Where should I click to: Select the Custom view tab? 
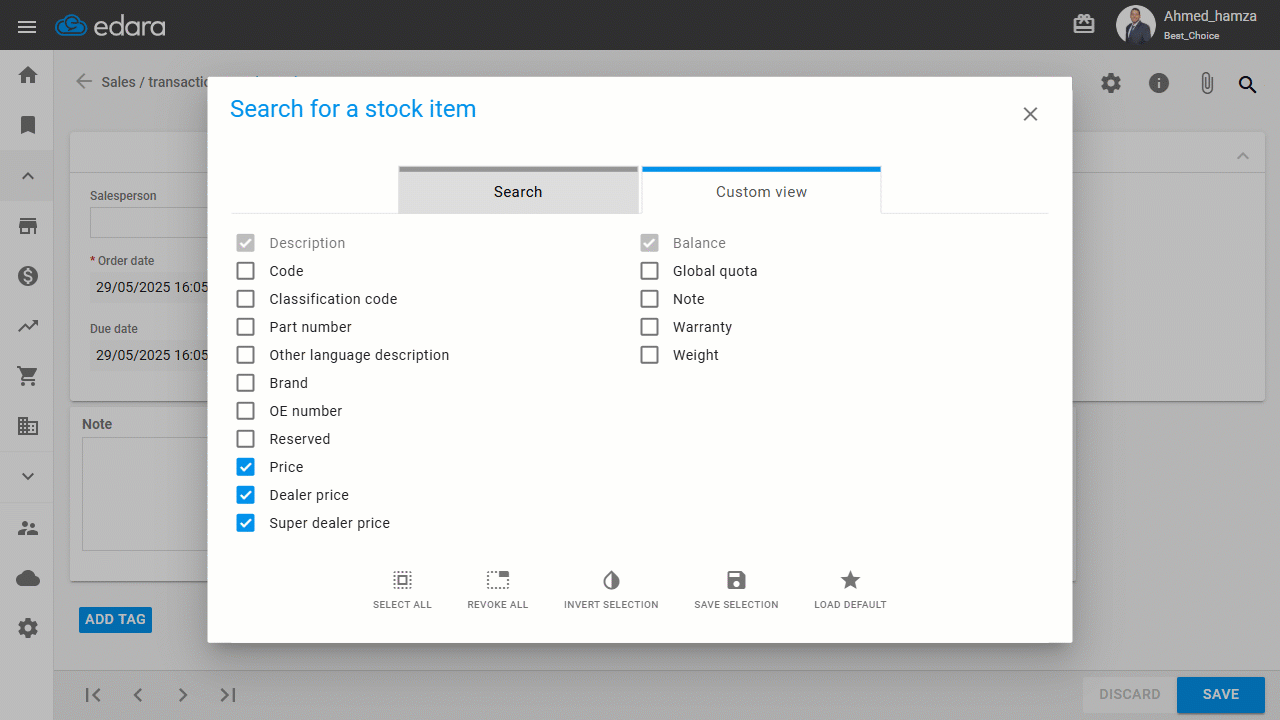pos(761,190)
